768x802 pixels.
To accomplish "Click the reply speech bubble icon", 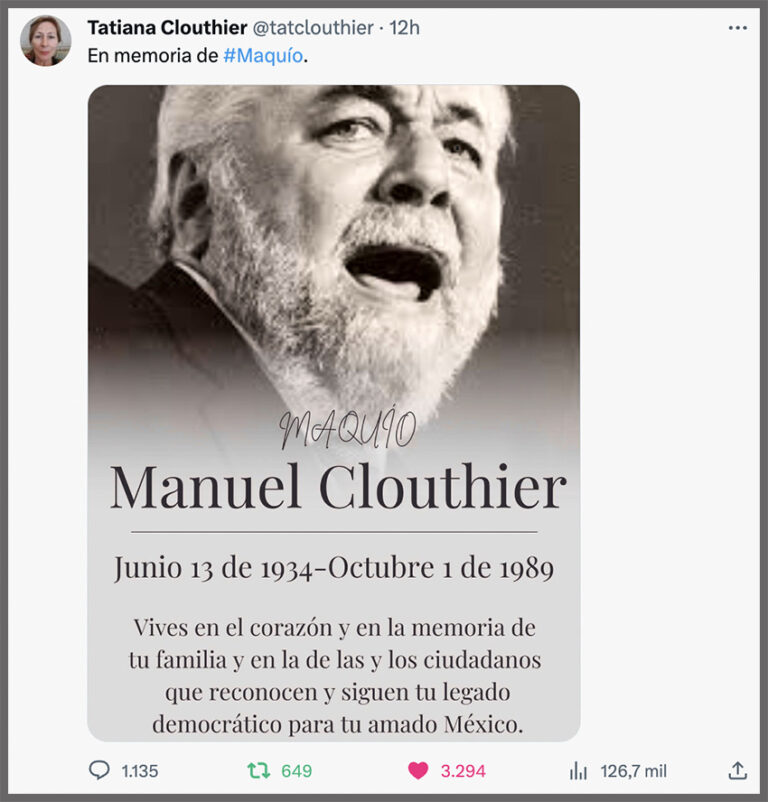I will click(99, 770).
